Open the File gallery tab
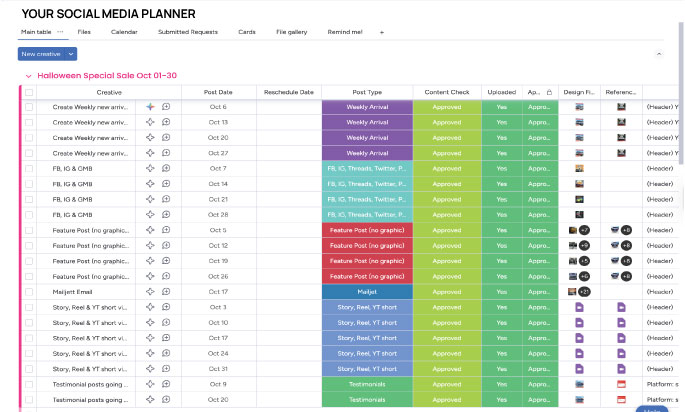 click(x=291, y=32)
